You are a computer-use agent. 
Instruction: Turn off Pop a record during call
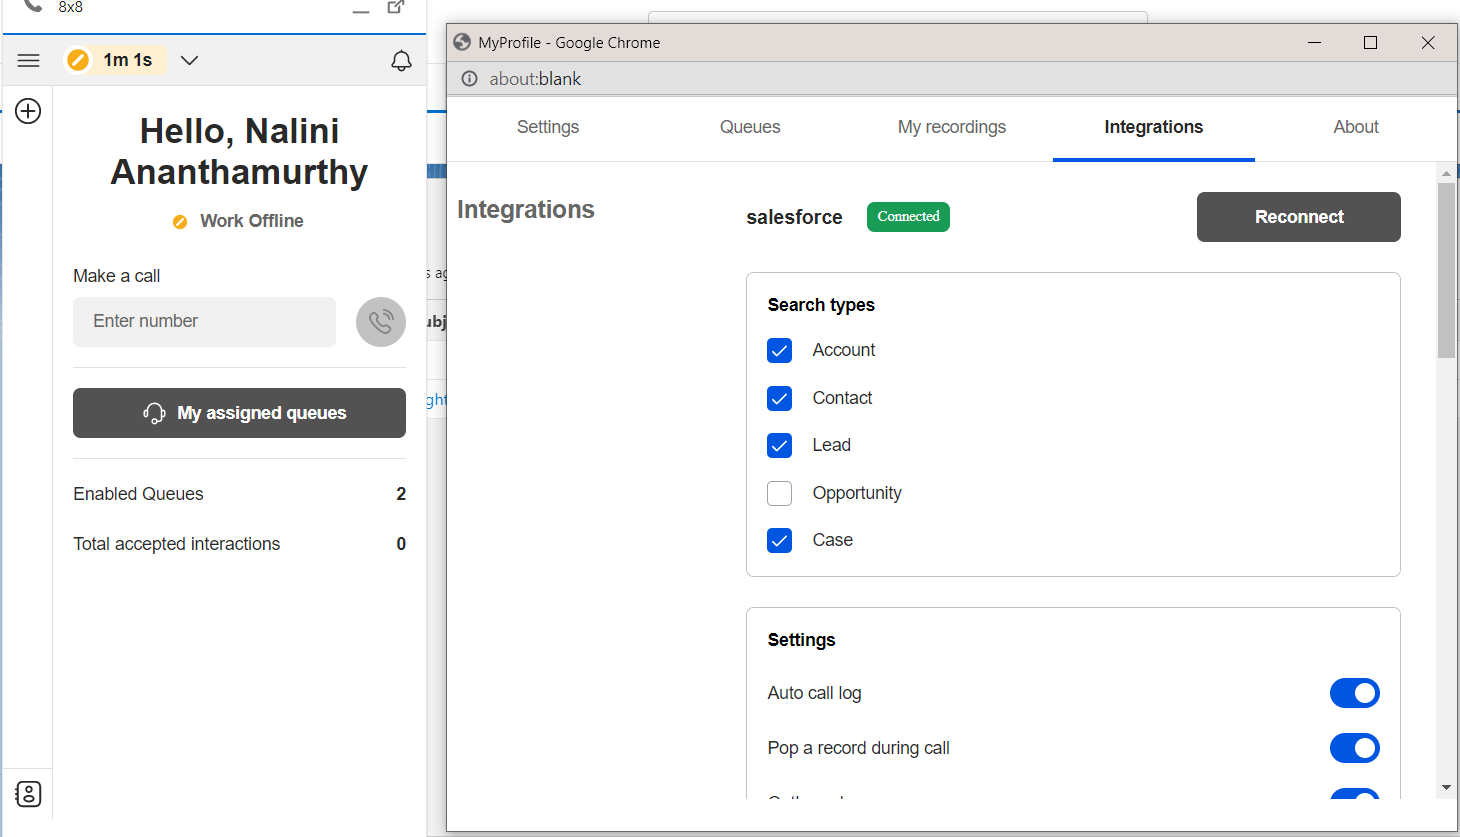(x=1355, y=748)
